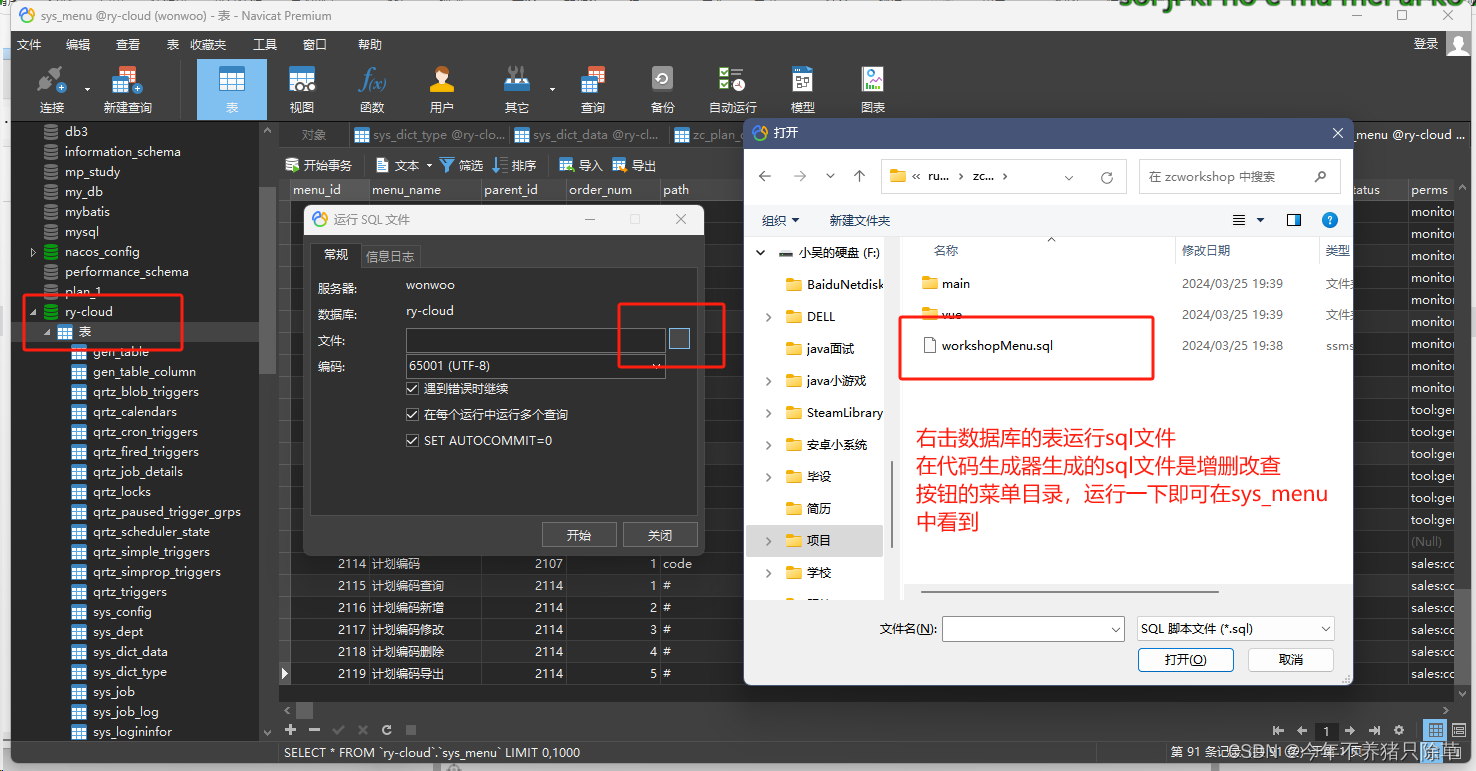1476x771 pixels.
Task: Expand the nacos_config database node
Action: click(34, 252)
